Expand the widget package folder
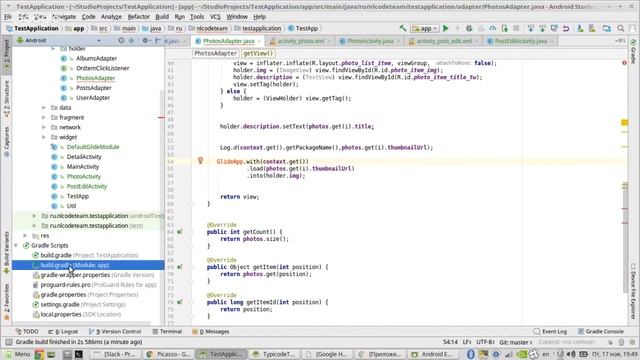Image resolution: width=640 pixels, height=360 pixels. pyautogui.click(x=44, y=137)
